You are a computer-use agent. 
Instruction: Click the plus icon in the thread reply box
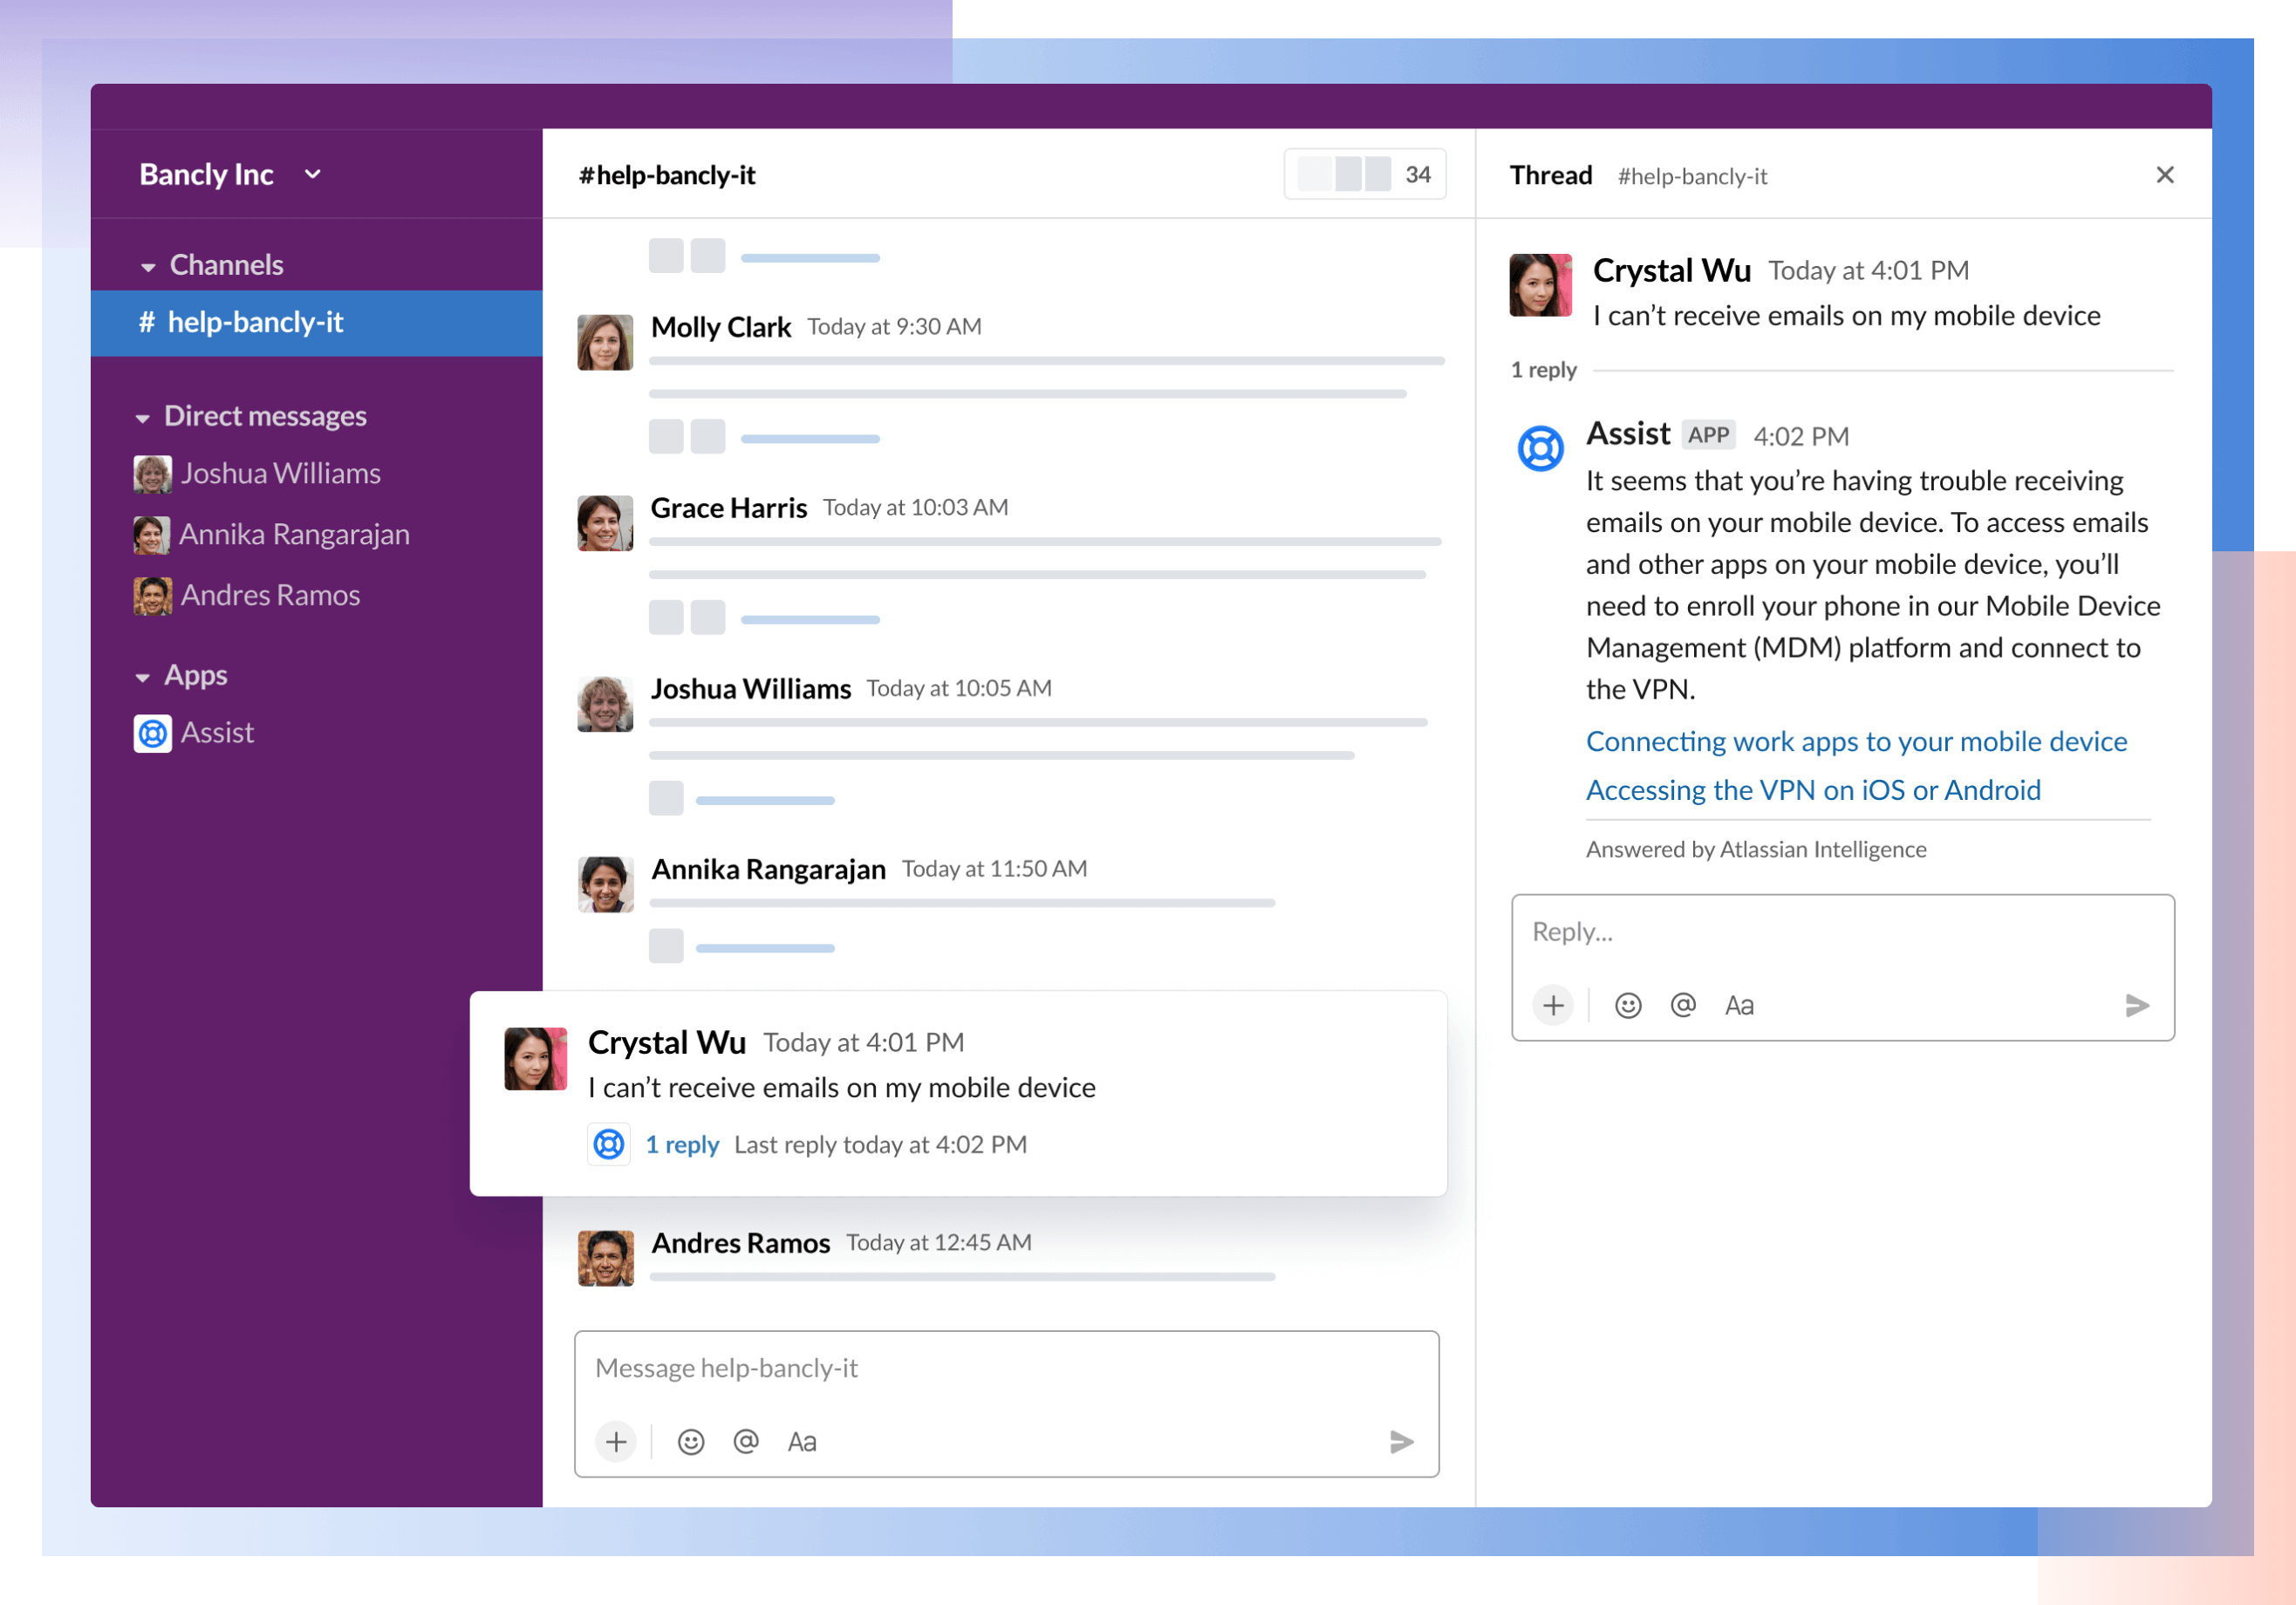(x=1553, y=1005)
